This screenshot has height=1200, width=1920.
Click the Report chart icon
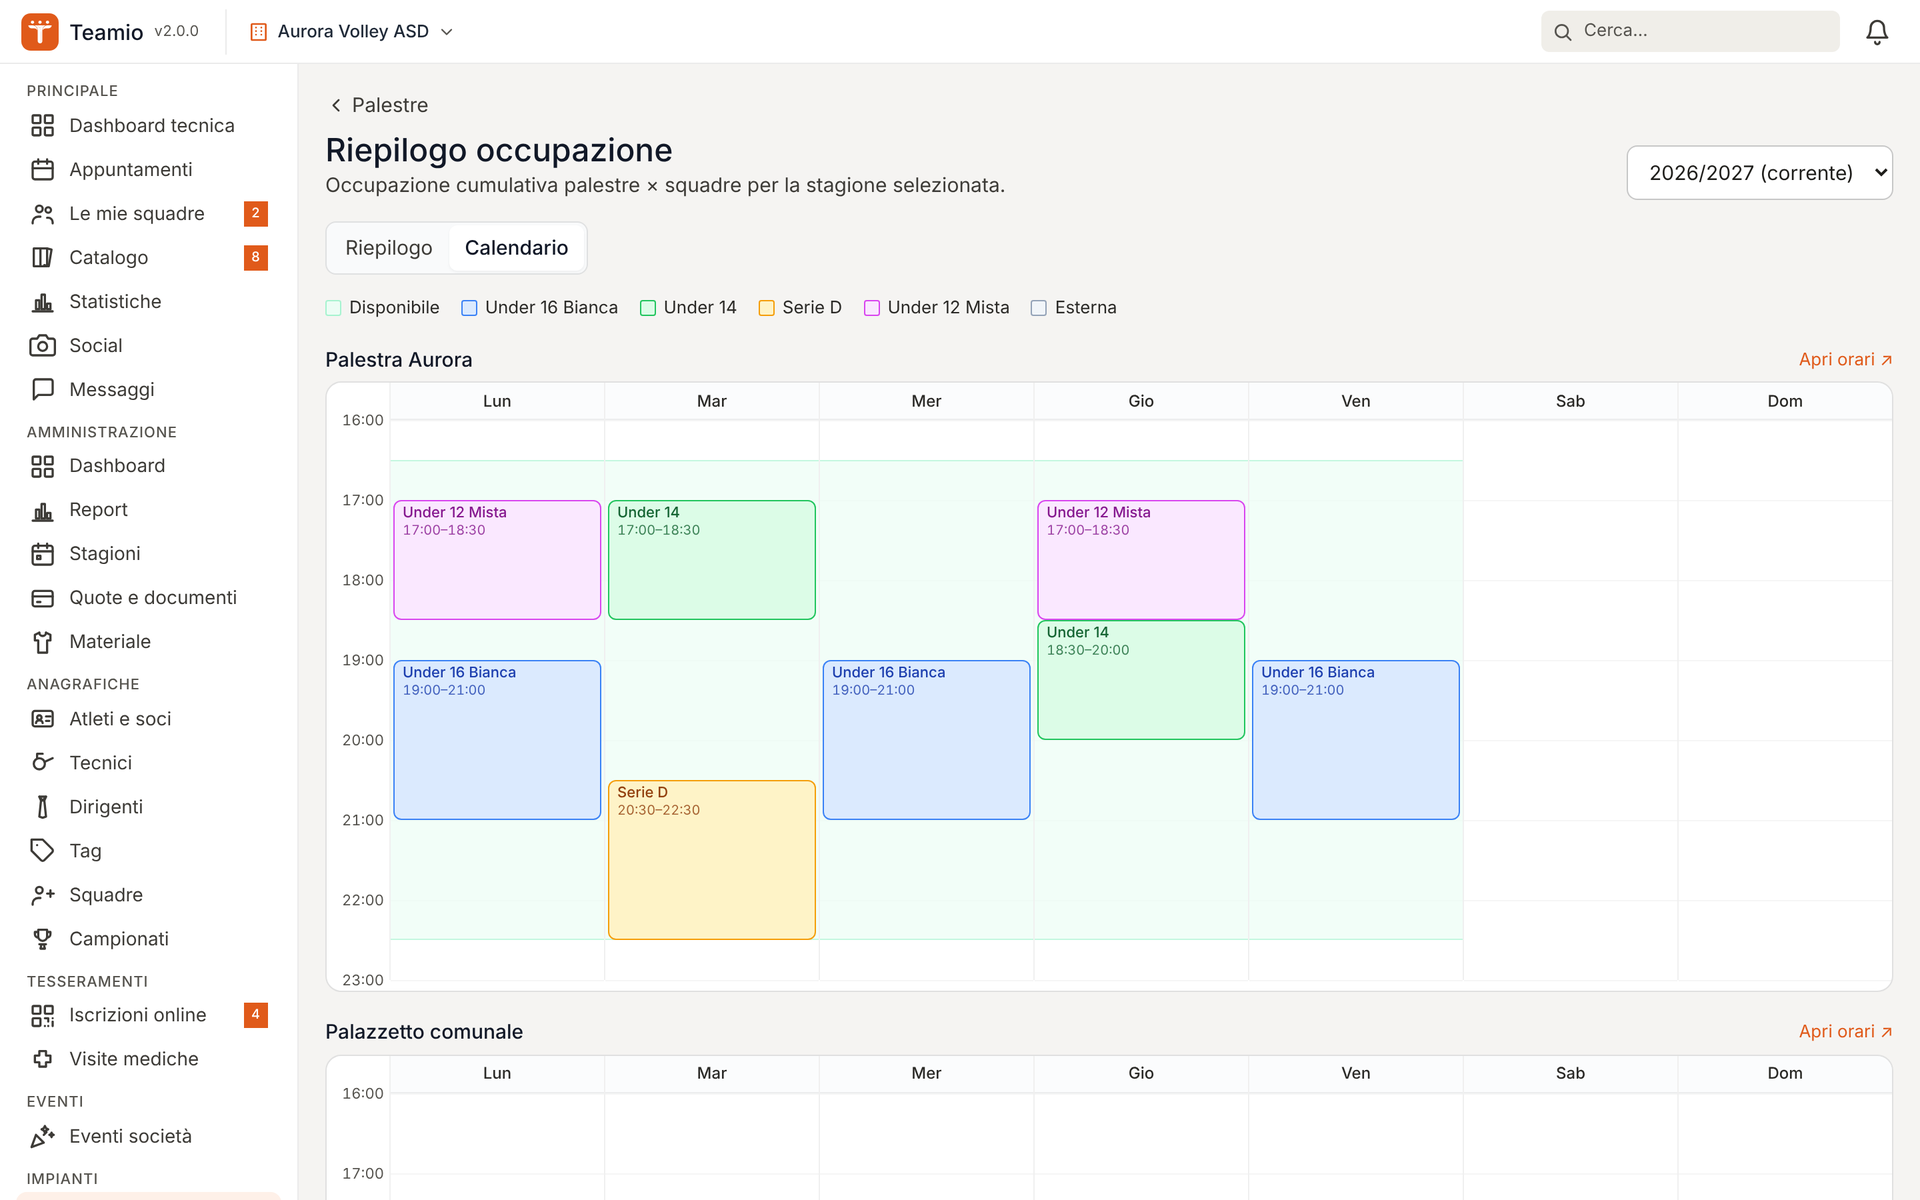pos(42,510)
